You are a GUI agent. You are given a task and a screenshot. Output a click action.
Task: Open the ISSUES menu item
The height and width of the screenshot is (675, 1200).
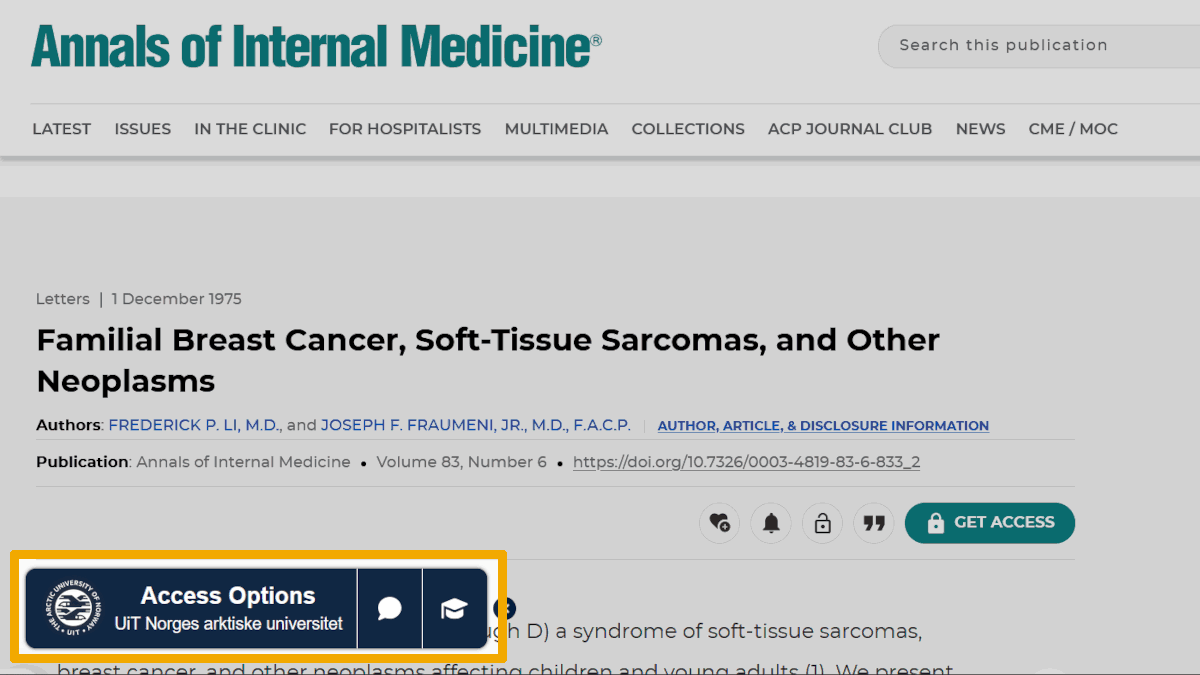pos(142,129)
